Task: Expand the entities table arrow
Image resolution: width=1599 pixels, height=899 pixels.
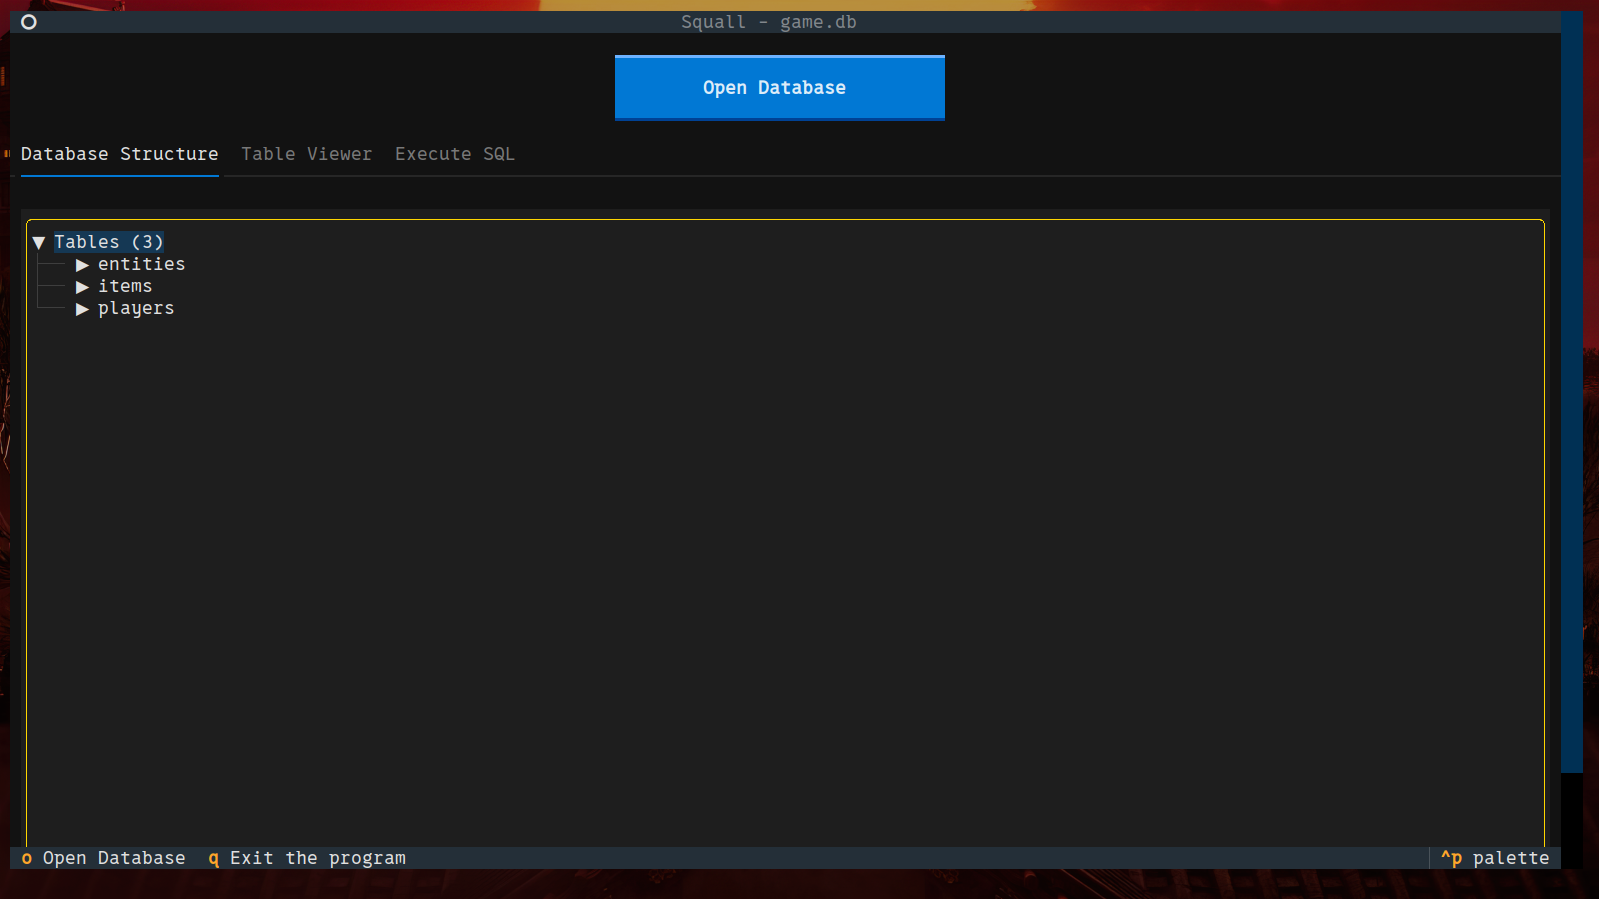Action: click(82, 265)
